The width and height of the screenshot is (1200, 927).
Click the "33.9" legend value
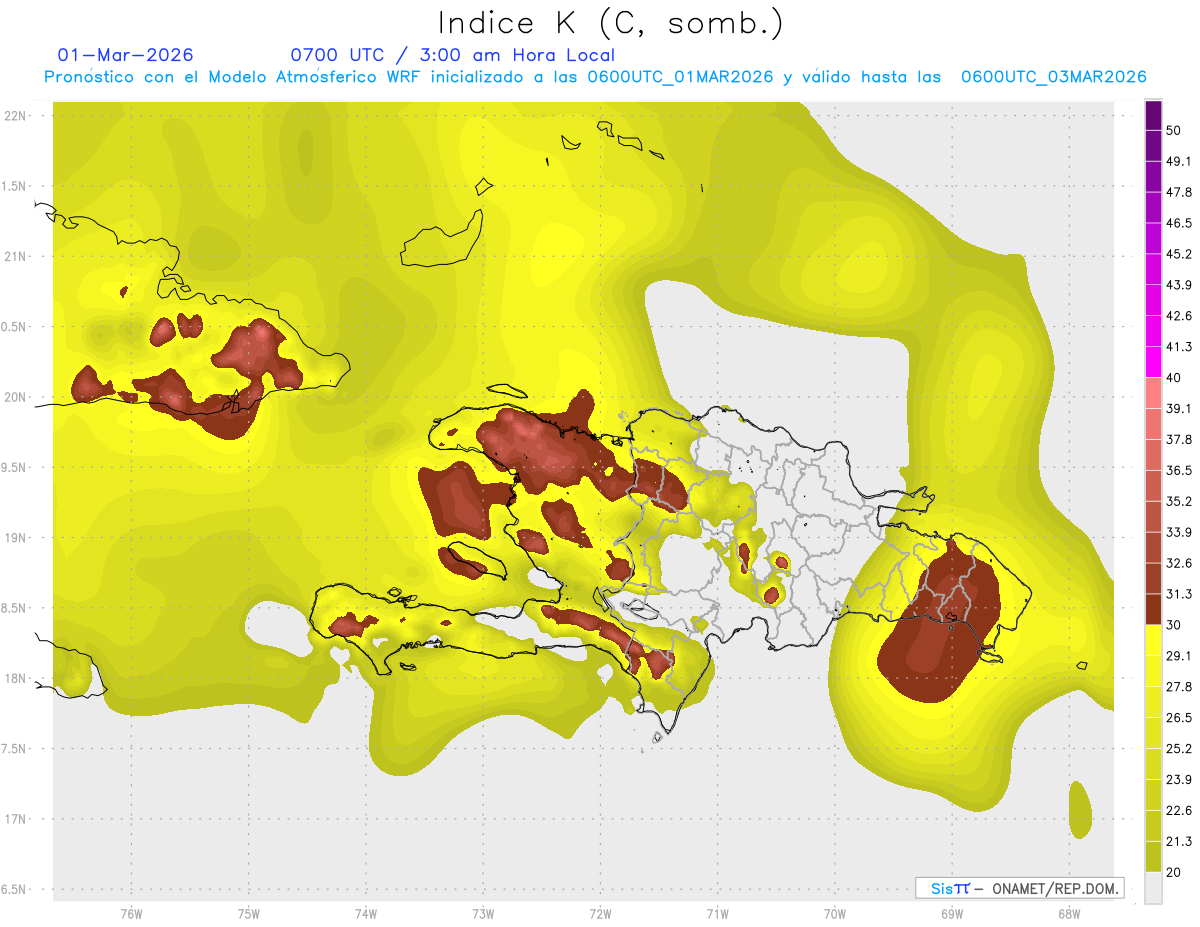coord(1179,532)
